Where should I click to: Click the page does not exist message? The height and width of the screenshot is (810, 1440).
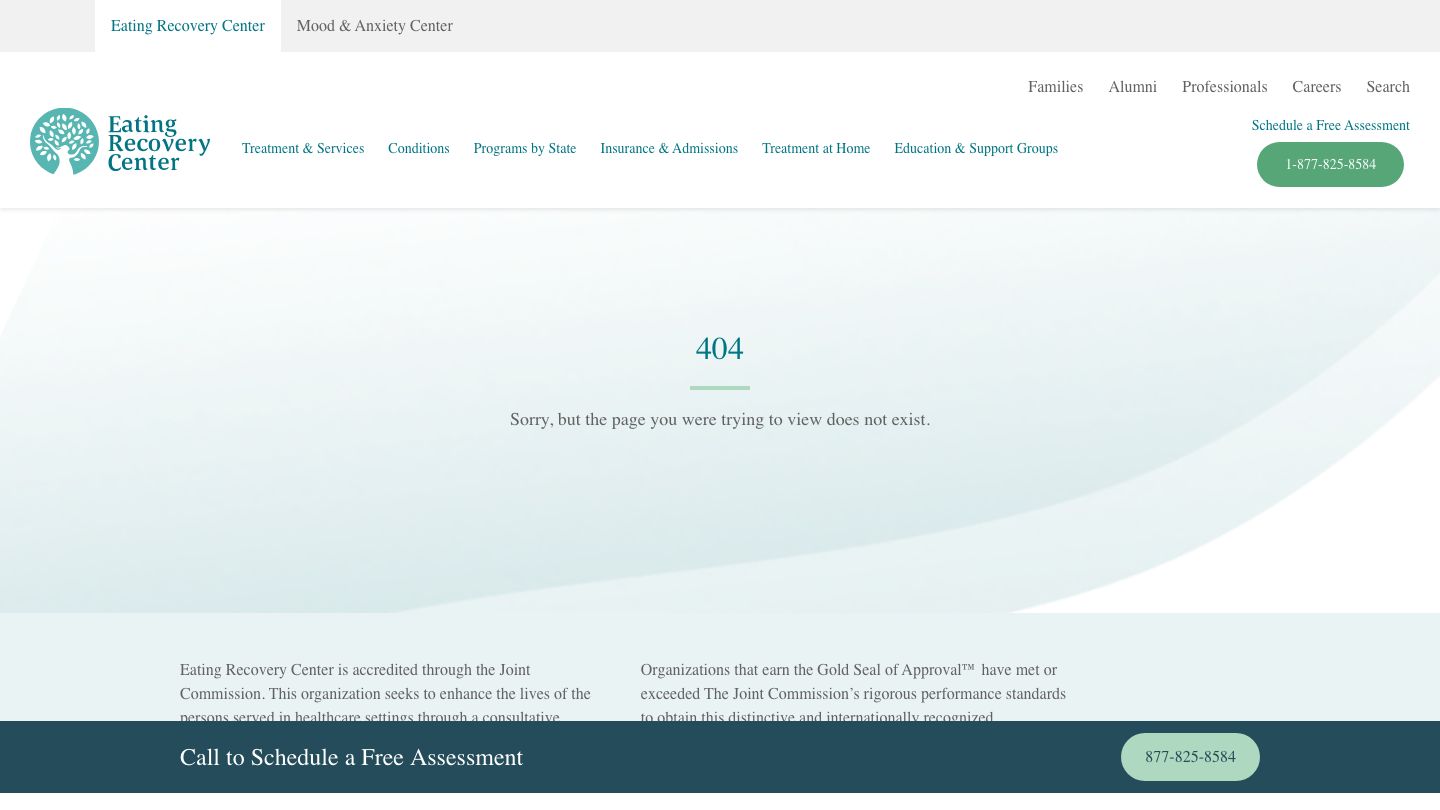720,420
